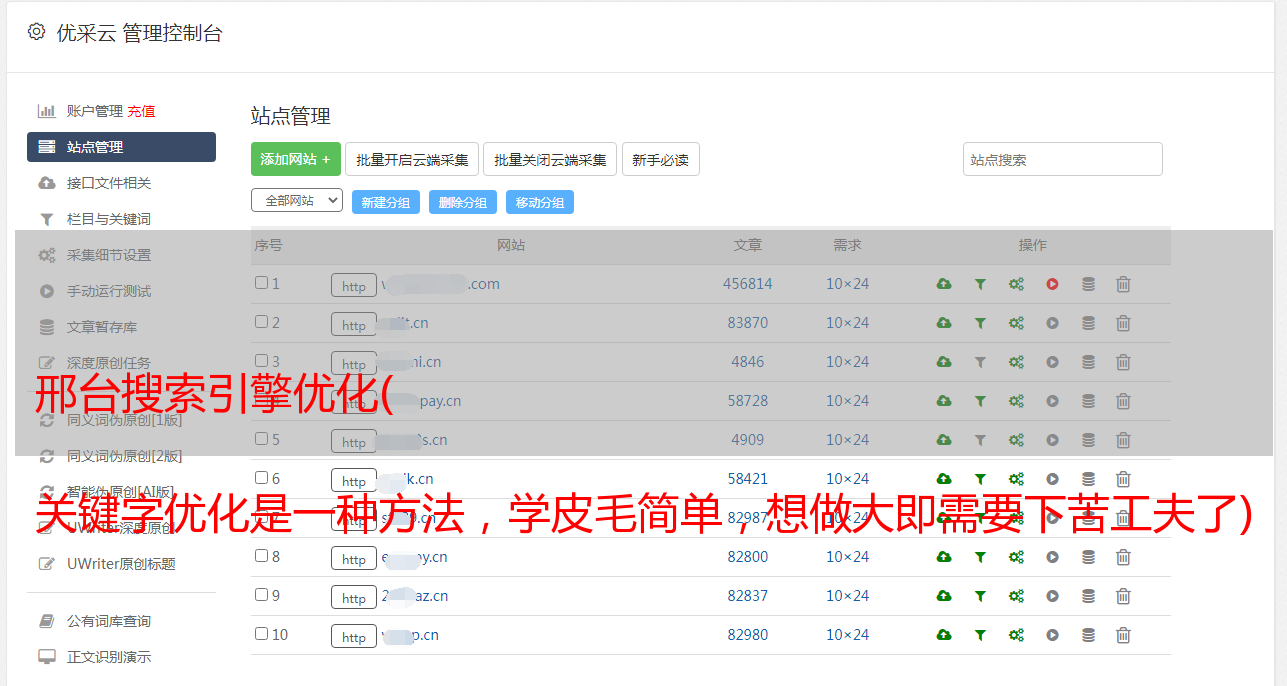The image size is (1287, 686).
Task: Run site 10 with the play icon
Action: point(1052,635)
